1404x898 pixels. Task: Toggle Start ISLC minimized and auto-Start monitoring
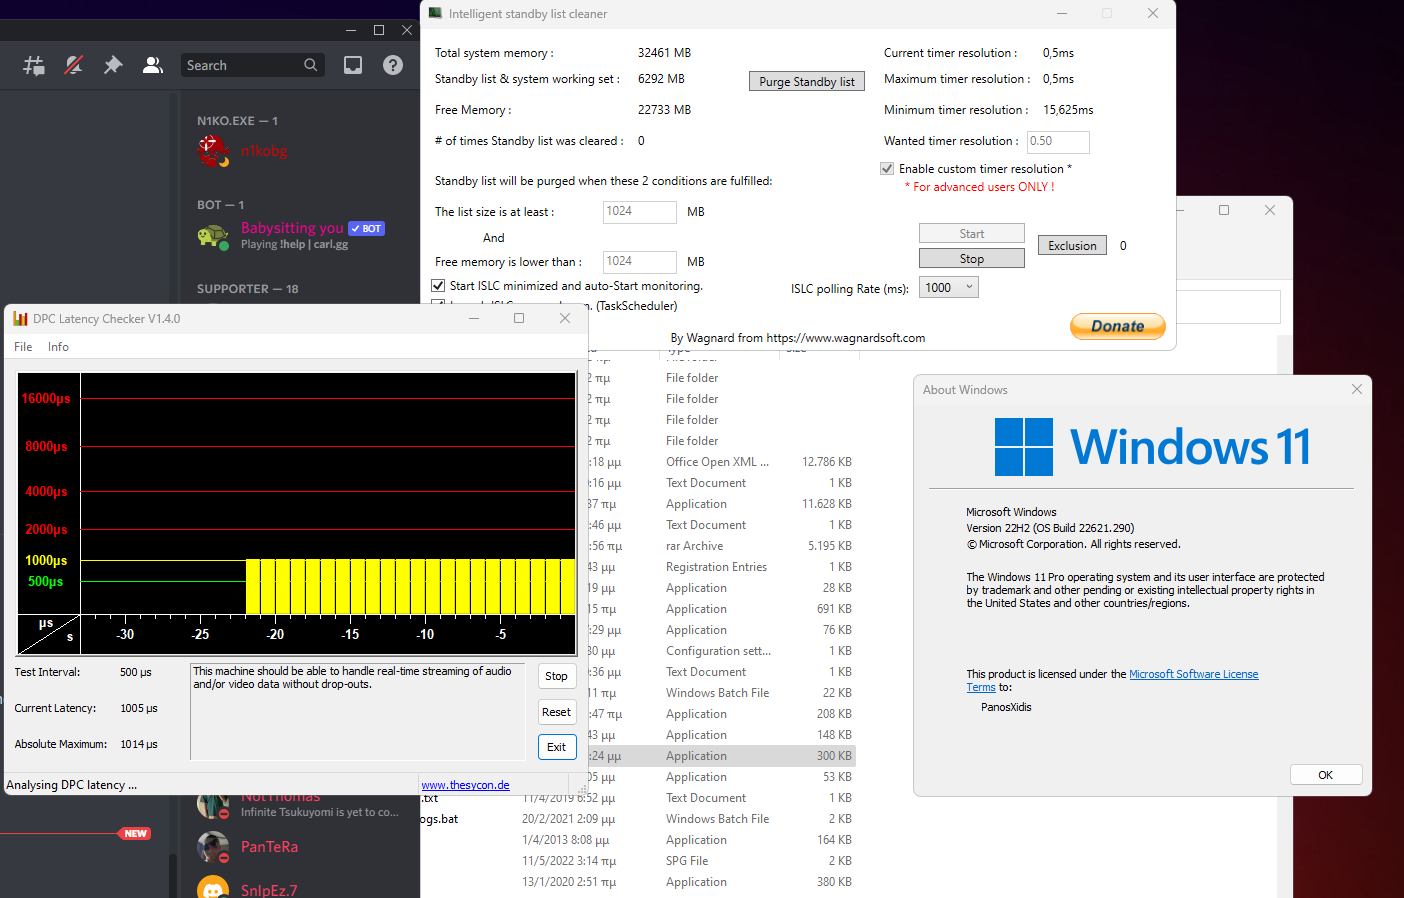click(x=438, y=286)
